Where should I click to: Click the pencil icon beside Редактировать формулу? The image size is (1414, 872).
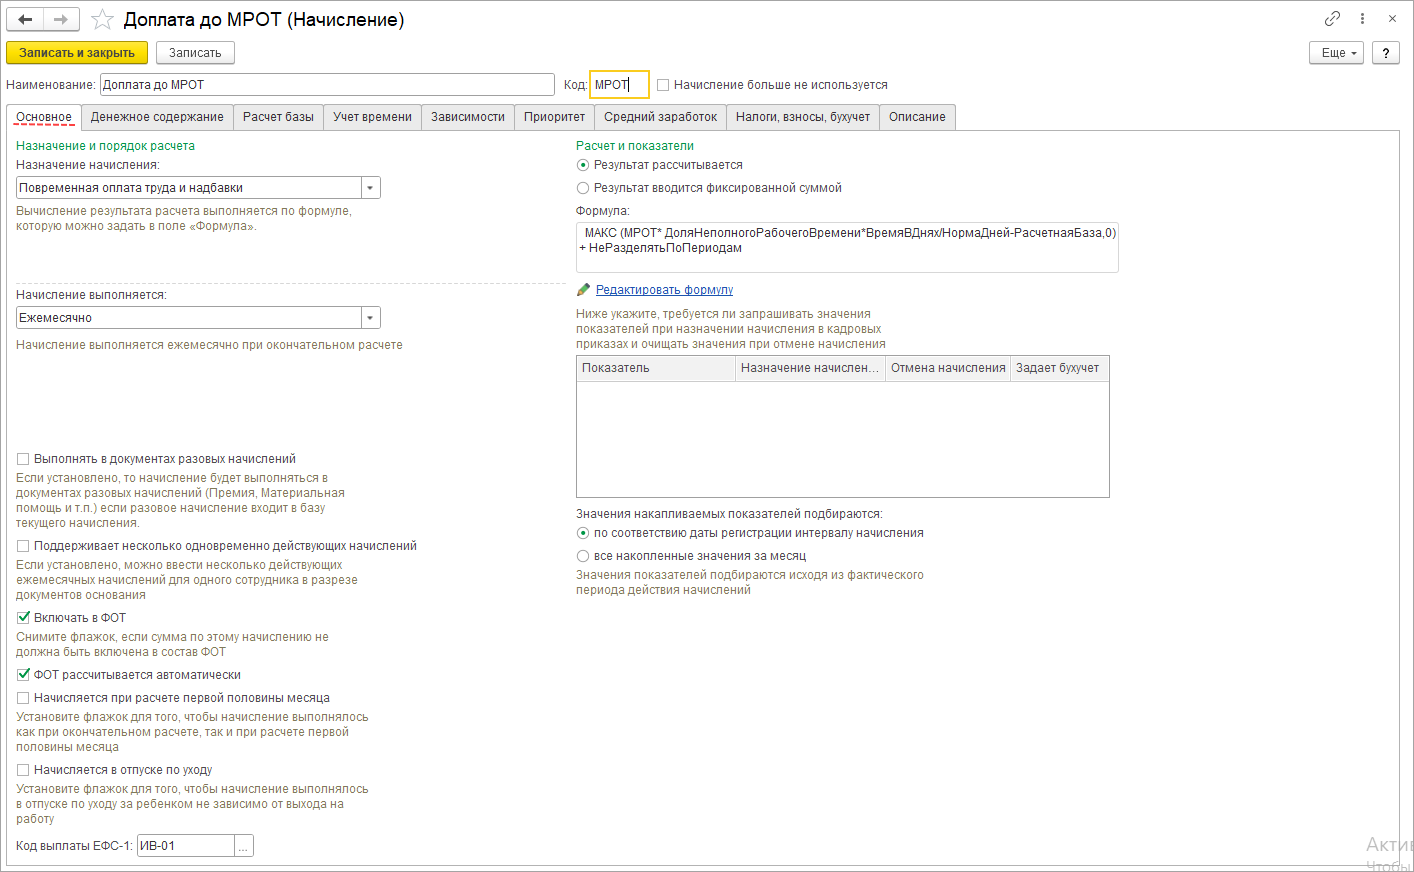click(x=584, y=289)
